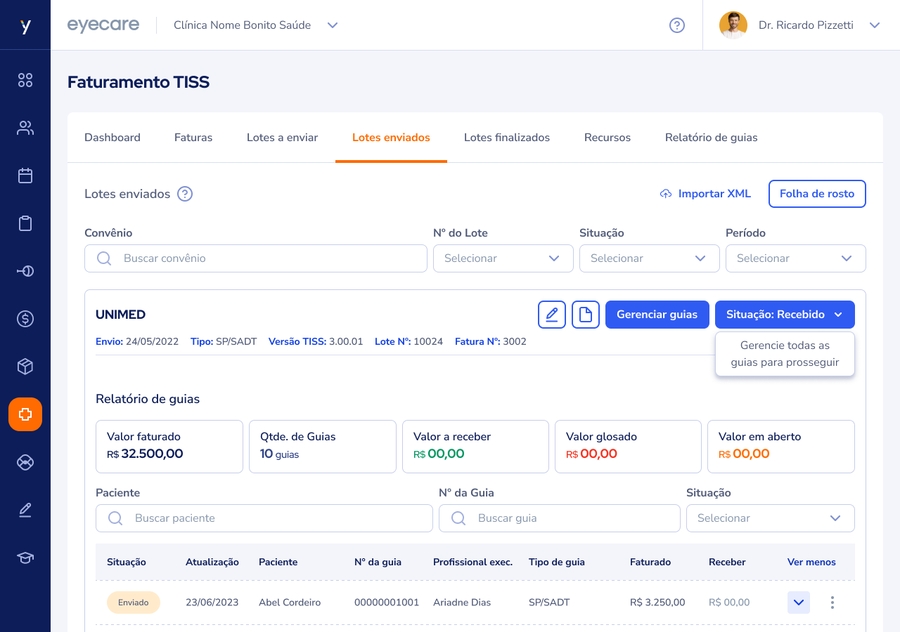Click the document icon button next to Gerenciar guias
The width and height of the screenshot is (900, 632).
[585, 315]
